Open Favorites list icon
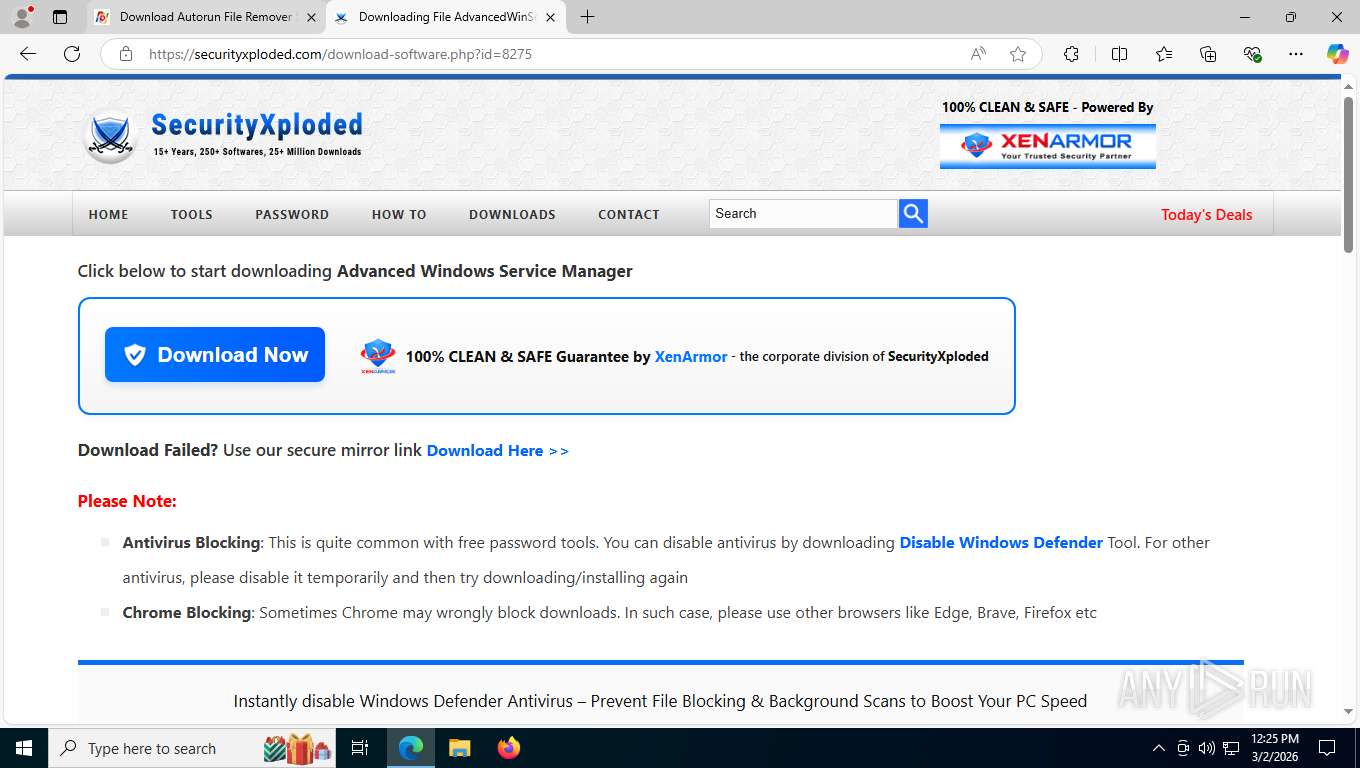The height and width of the screenshot is (768, 1360). tap(1164, 54)
